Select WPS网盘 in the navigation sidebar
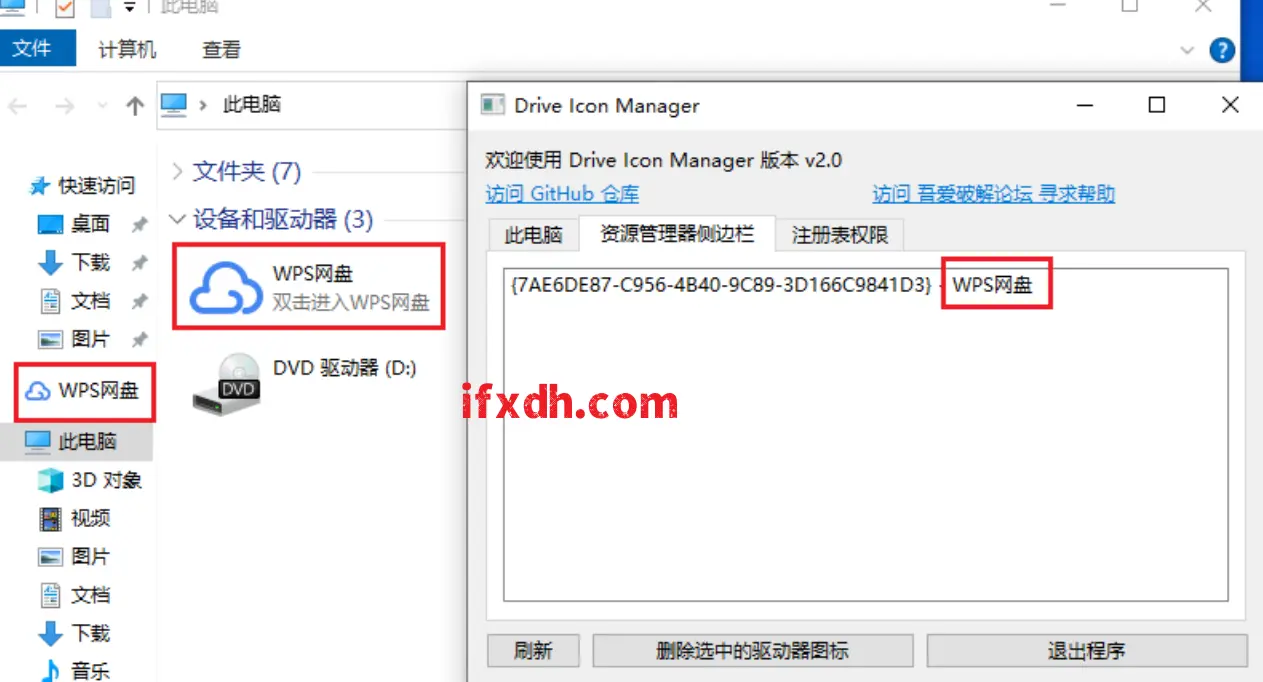 83,391
